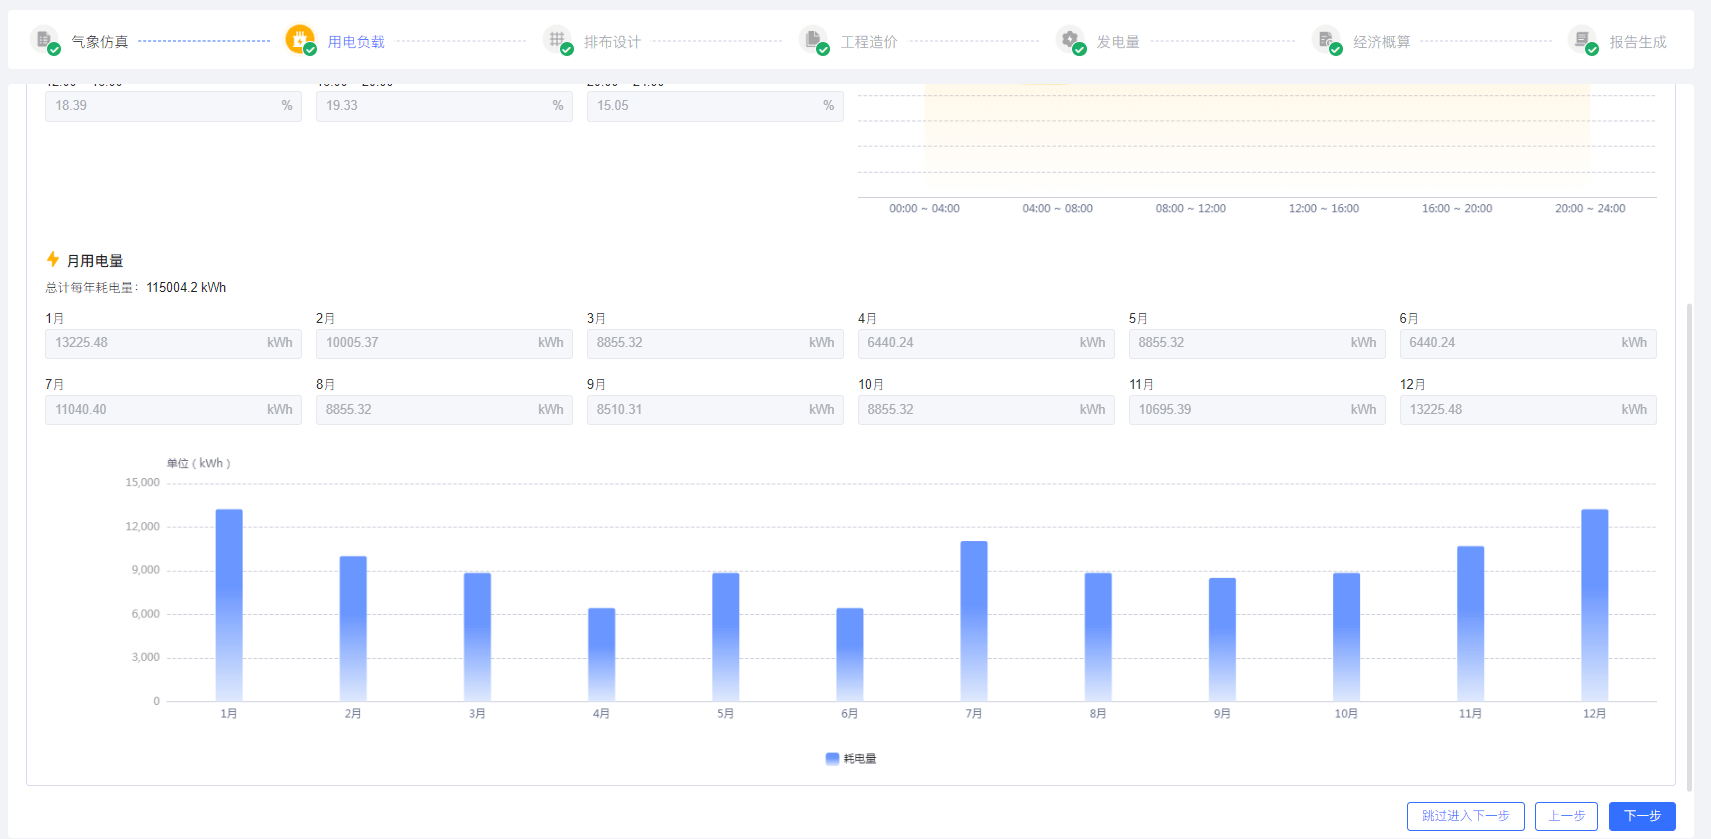Select the 2月 field showing 10005.37
Image resolution: width=1711 pixels, height=839 pixels.
click(x=444, y=343)
